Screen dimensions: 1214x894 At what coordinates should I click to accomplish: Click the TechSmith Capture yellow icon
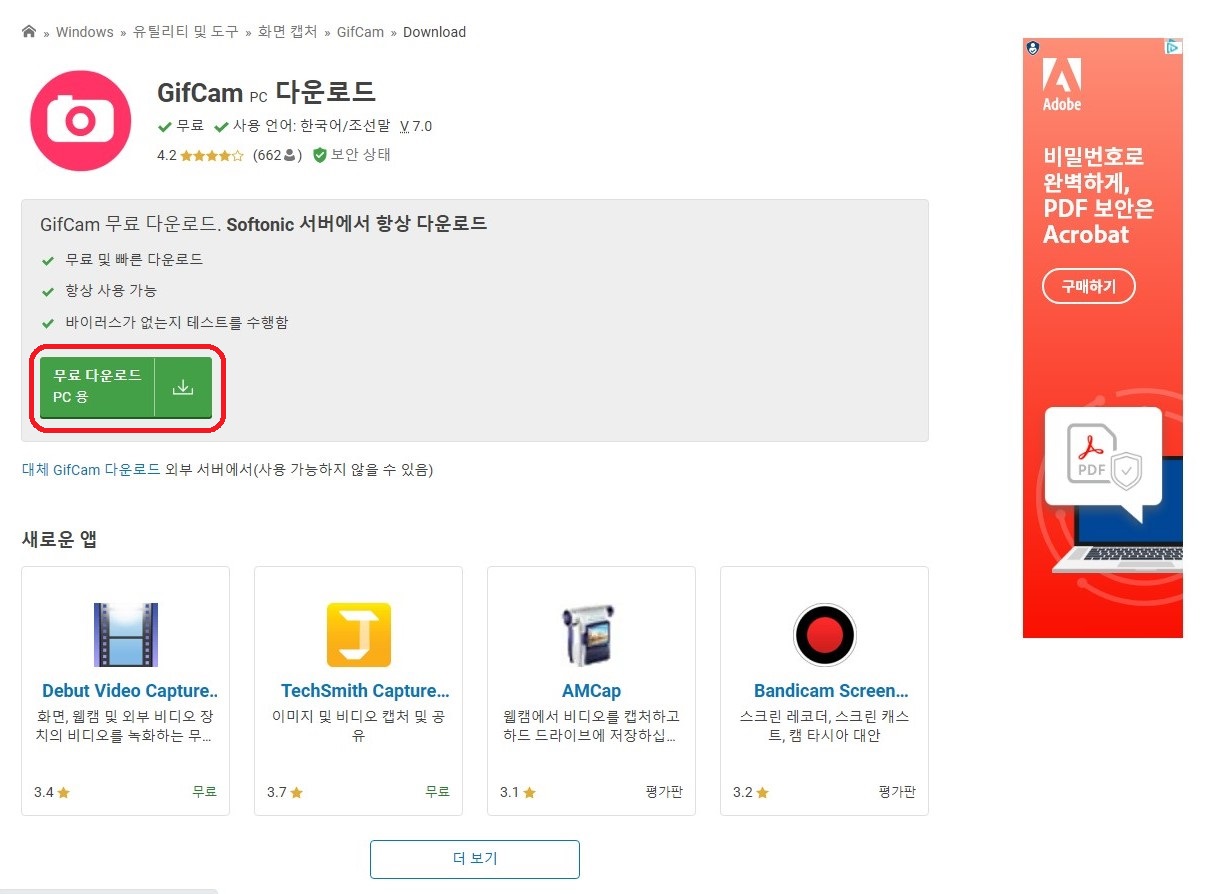click(359, 635)
